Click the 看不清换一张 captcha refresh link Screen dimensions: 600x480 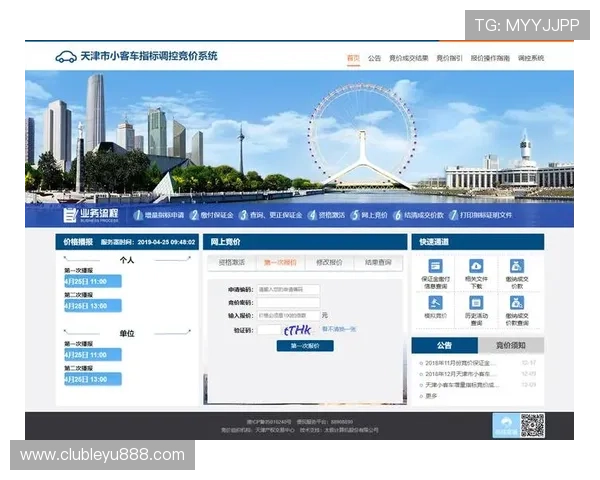coord(339,328)
